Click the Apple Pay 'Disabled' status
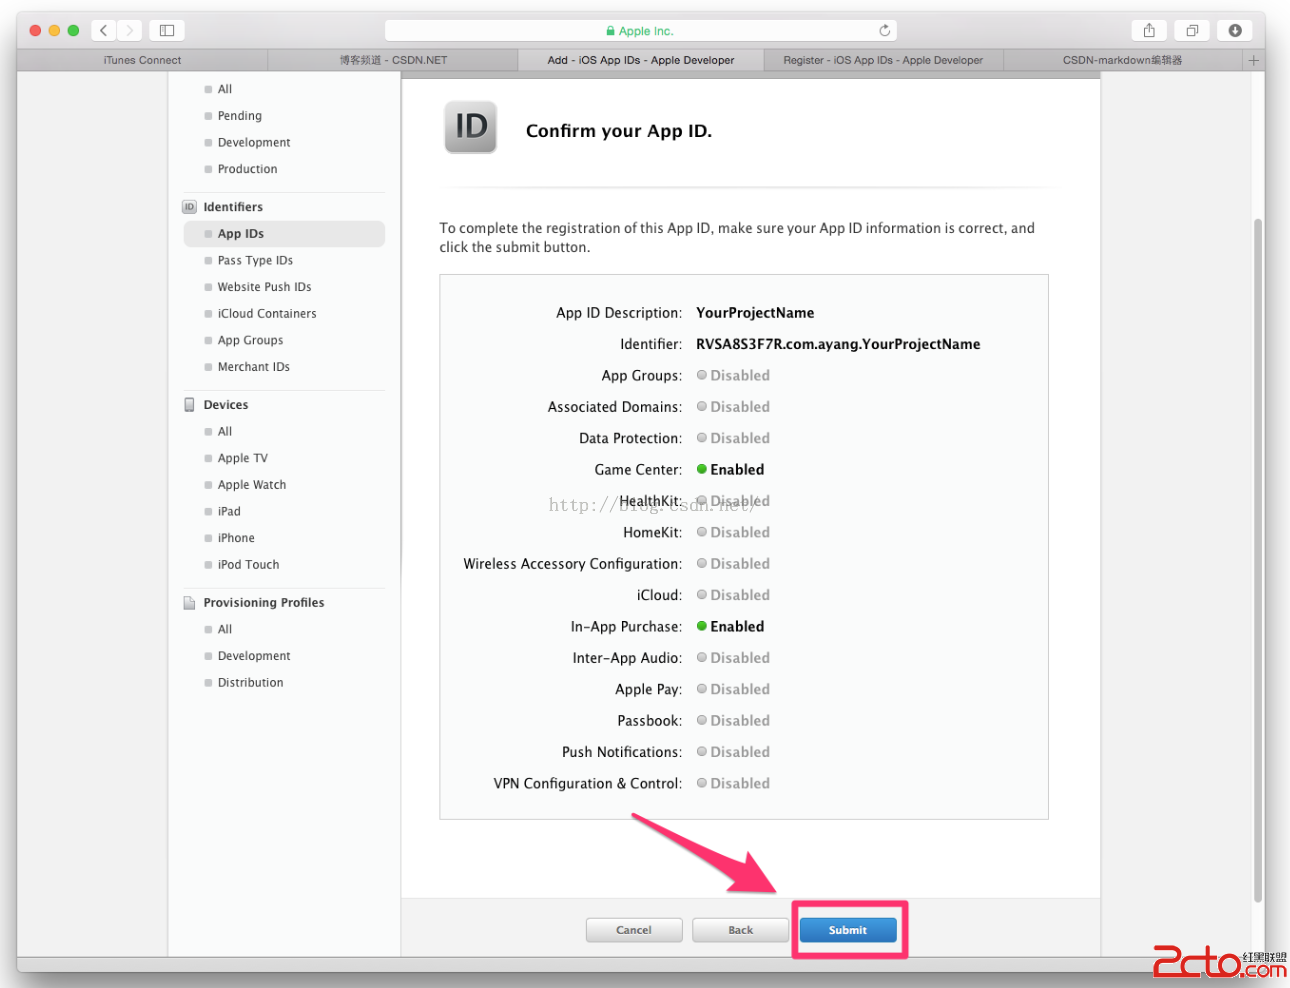Screen dimensions: 1290x988 pyautogui.click(x=740, y=689)
